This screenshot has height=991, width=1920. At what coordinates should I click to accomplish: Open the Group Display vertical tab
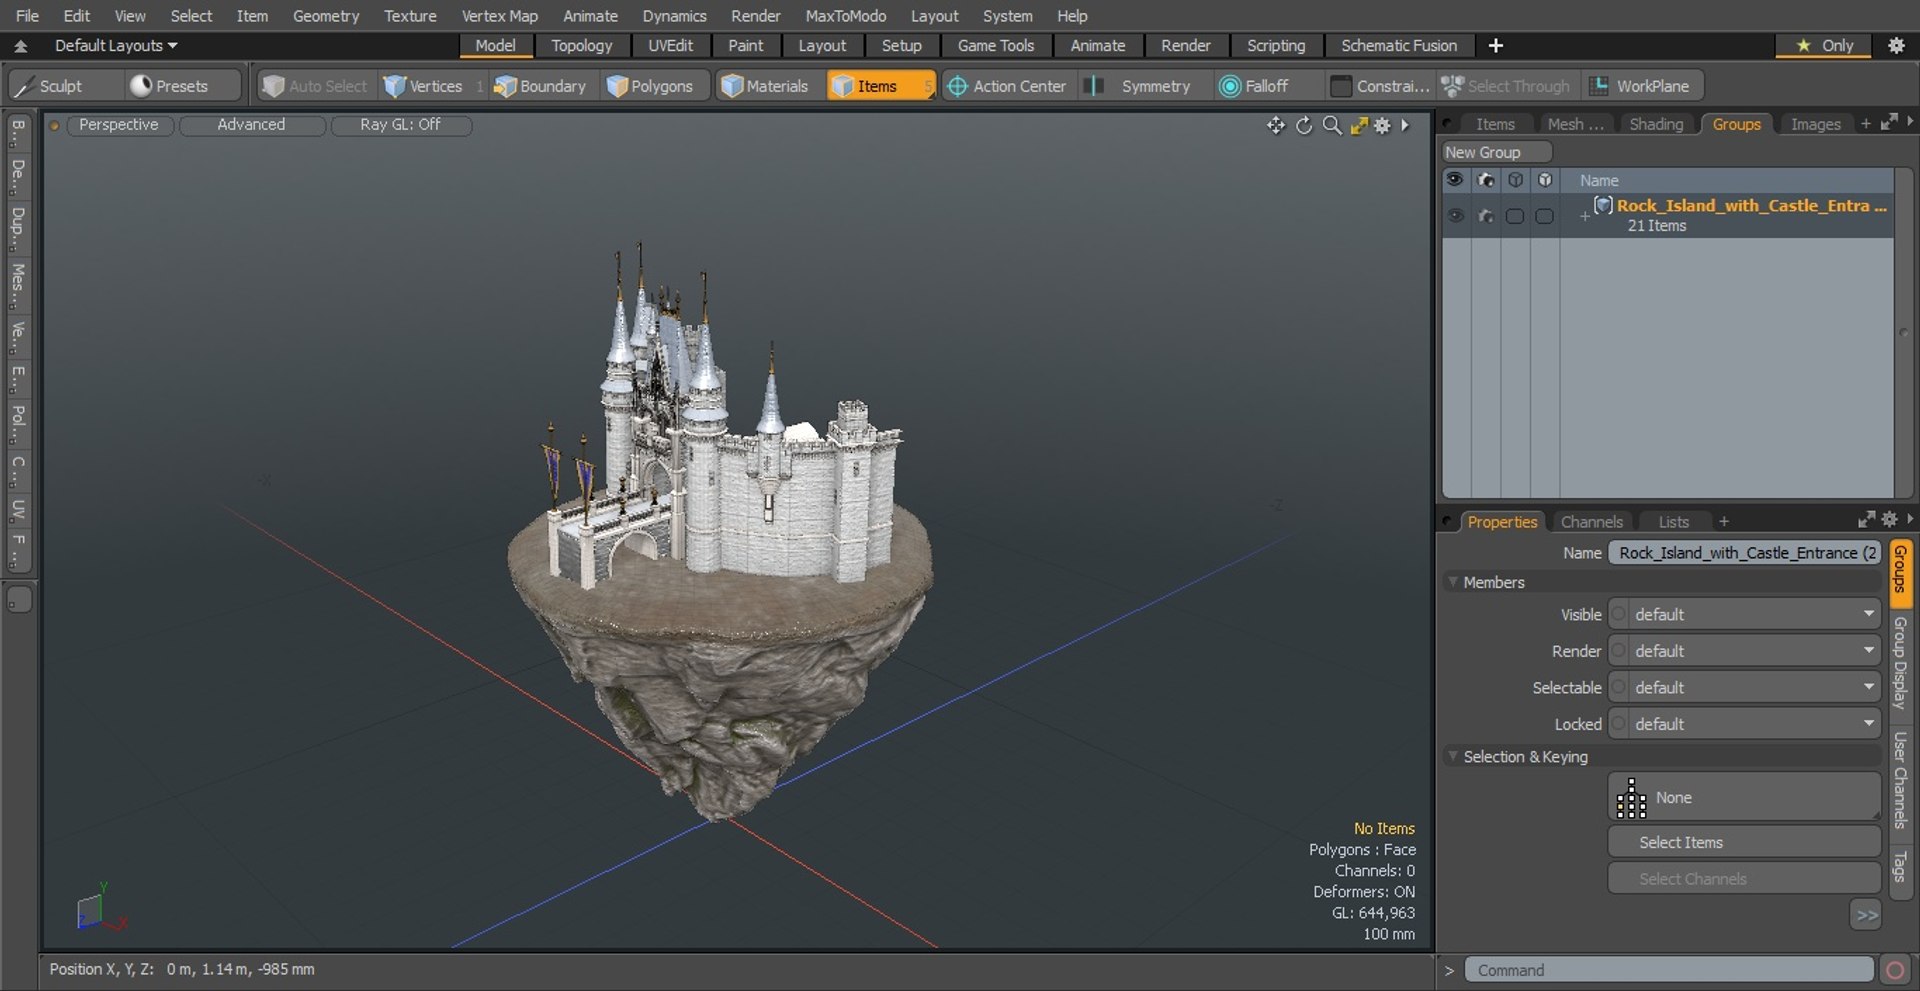(x=1901, y=663)
